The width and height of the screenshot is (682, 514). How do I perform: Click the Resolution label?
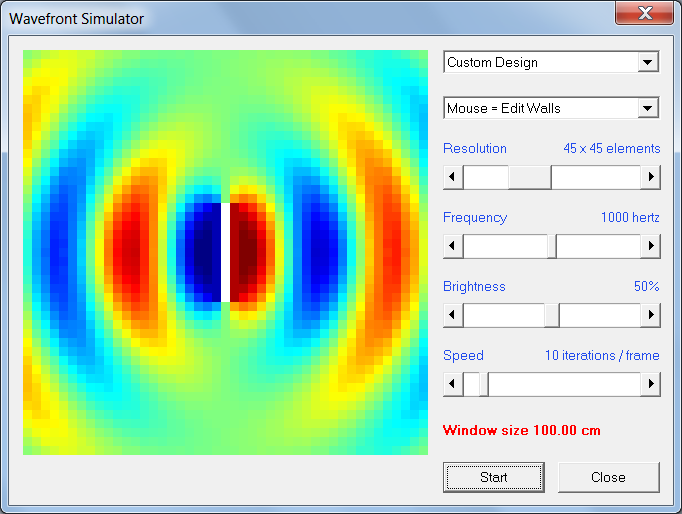tap(475, 148)
